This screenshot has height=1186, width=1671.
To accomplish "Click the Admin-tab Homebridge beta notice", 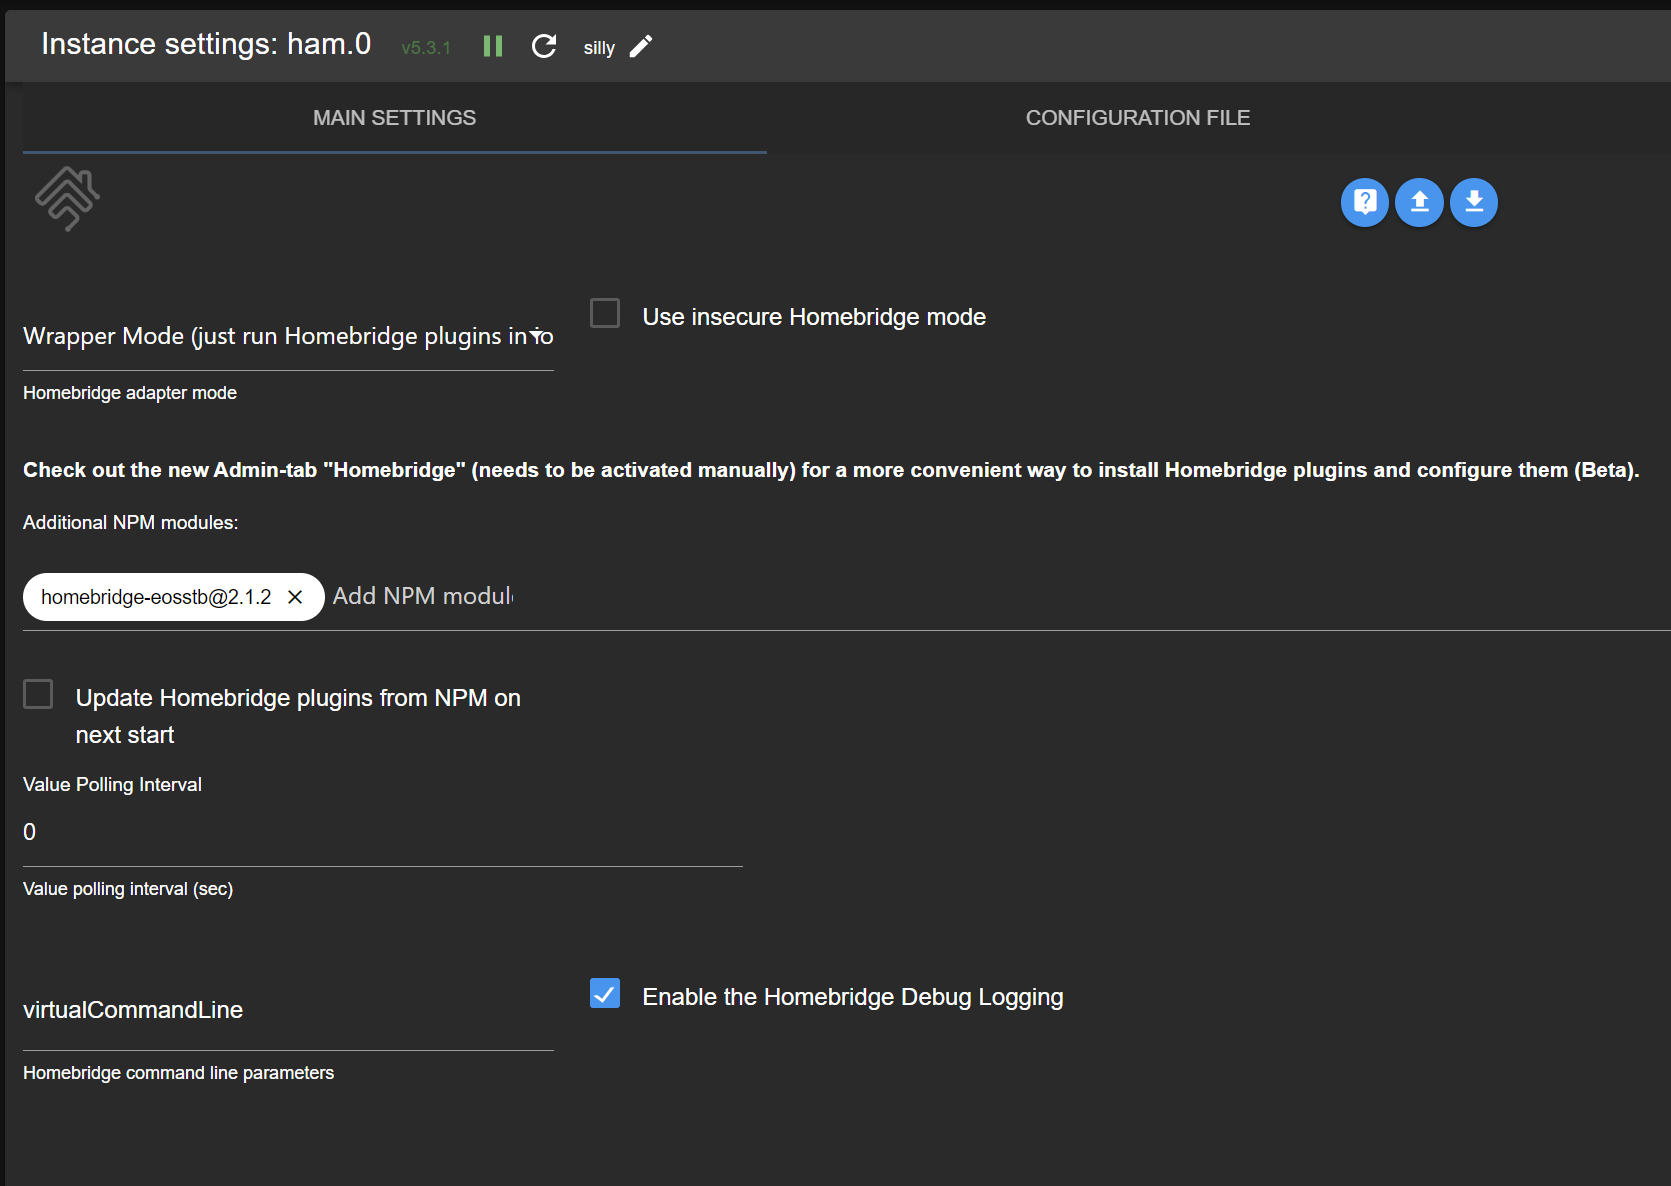I will click(831, 470).
